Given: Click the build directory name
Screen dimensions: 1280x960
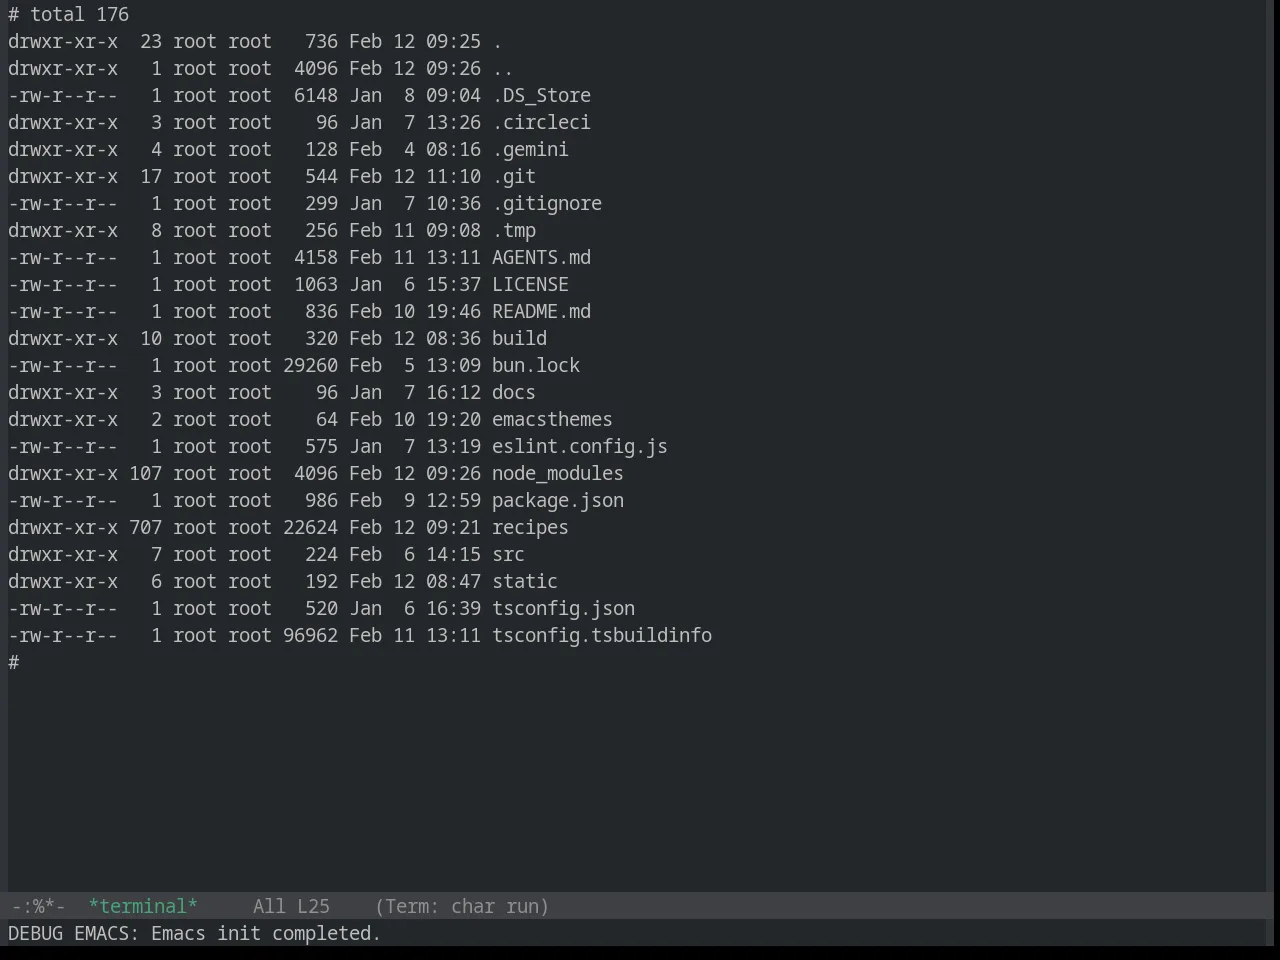Looking at the screenshot, I should coord(519,338).
